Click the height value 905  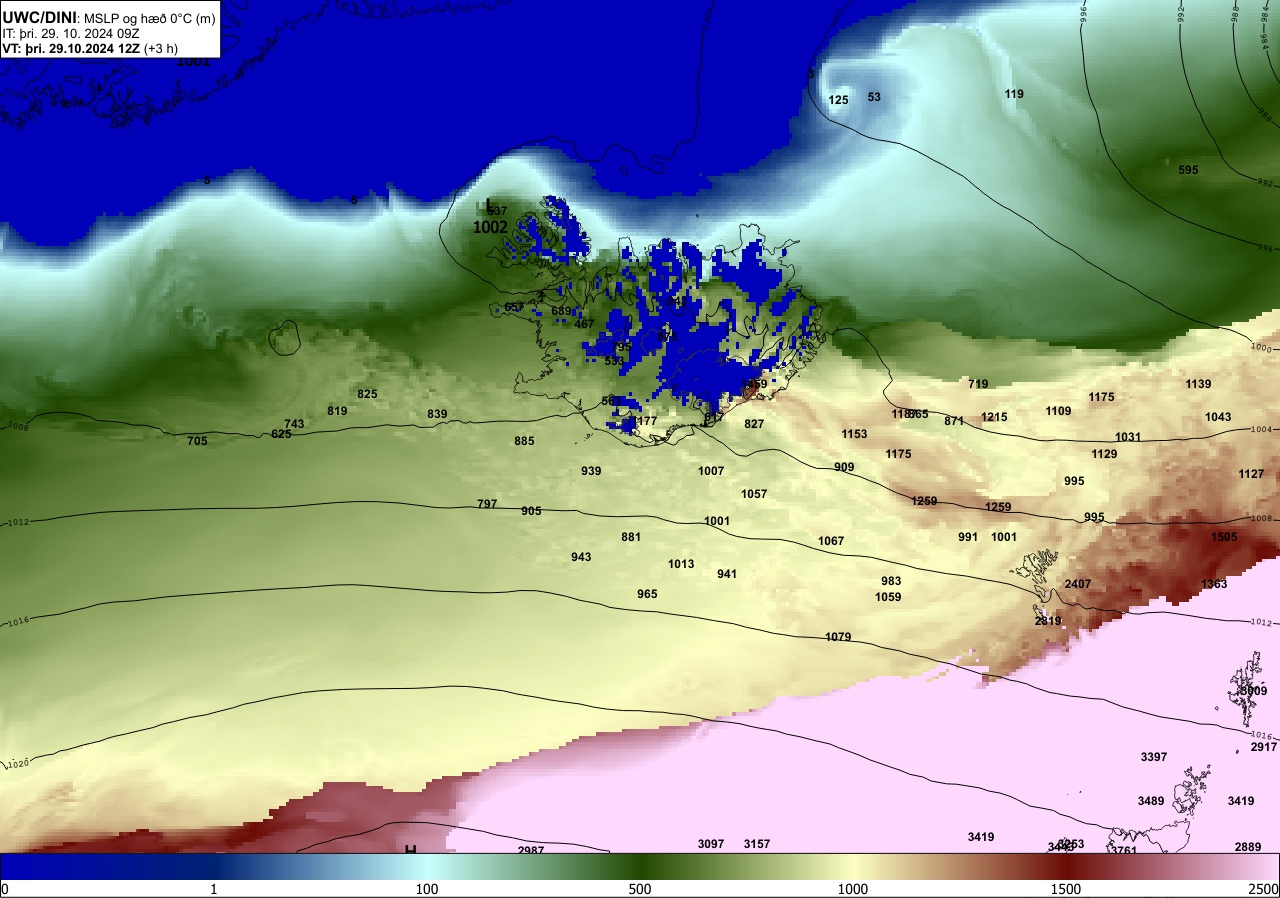coord(531,511)
